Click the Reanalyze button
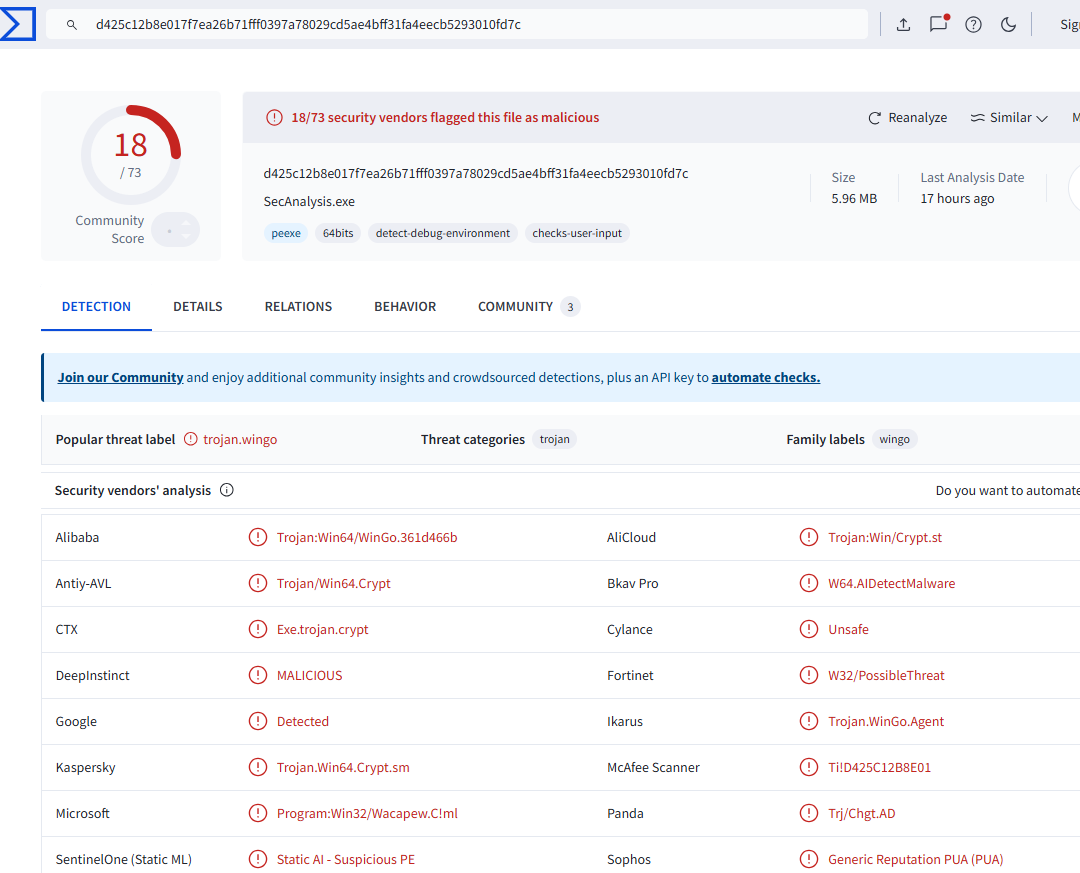 [908, 118]
